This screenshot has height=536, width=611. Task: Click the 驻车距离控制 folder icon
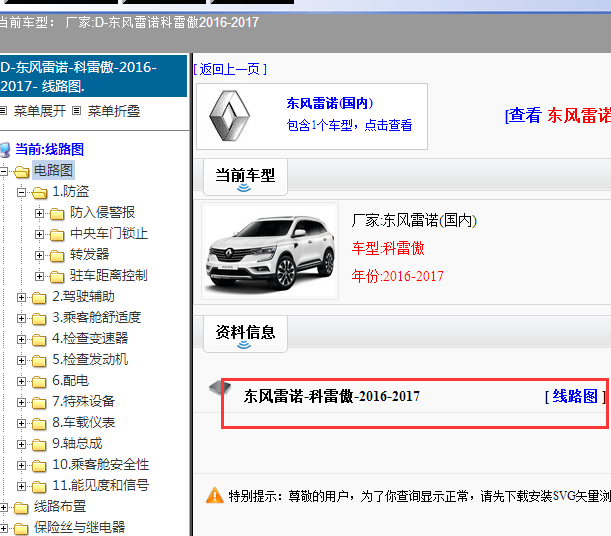coord(57,277)
